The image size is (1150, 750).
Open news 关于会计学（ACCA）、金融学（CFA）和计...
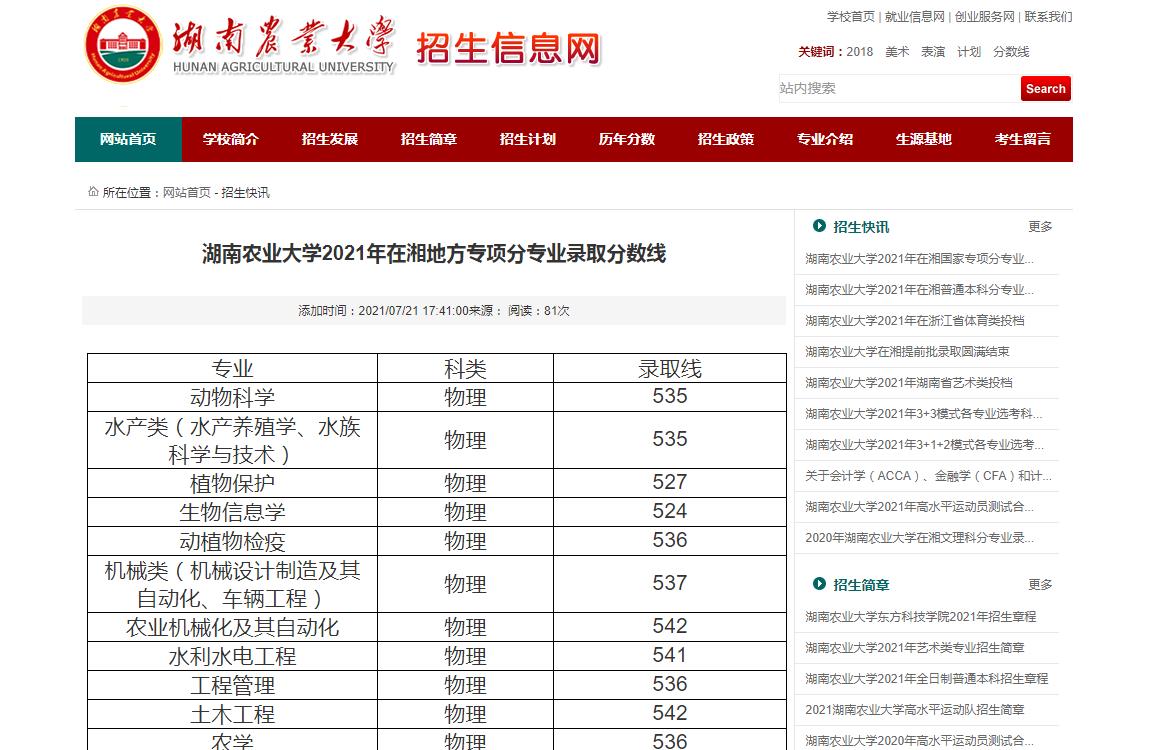coord(929,476)
